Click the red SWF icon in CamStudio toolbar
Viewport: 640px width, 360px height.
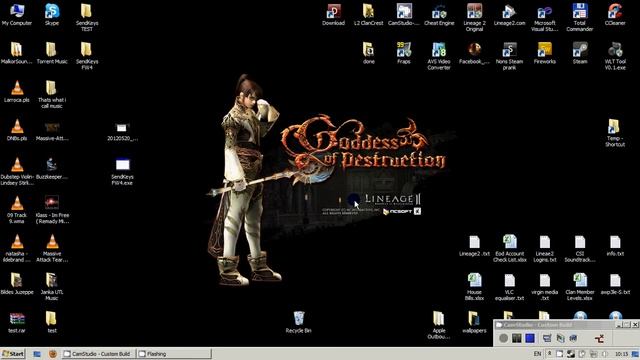click(599, 338)
